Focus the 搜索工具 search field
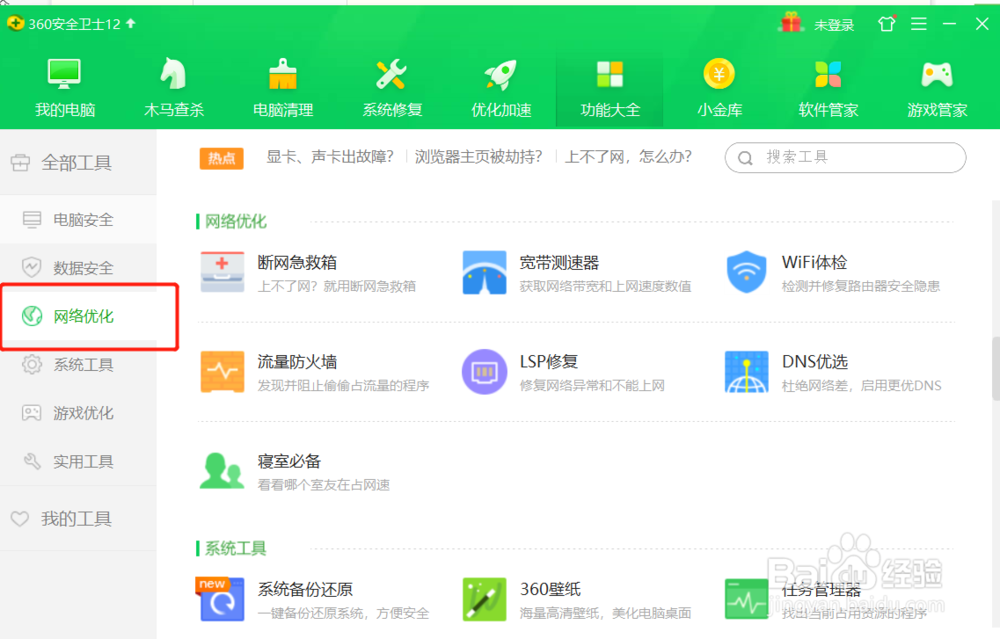Screen dimensions: 1000x639 click(x=845, y=158)
